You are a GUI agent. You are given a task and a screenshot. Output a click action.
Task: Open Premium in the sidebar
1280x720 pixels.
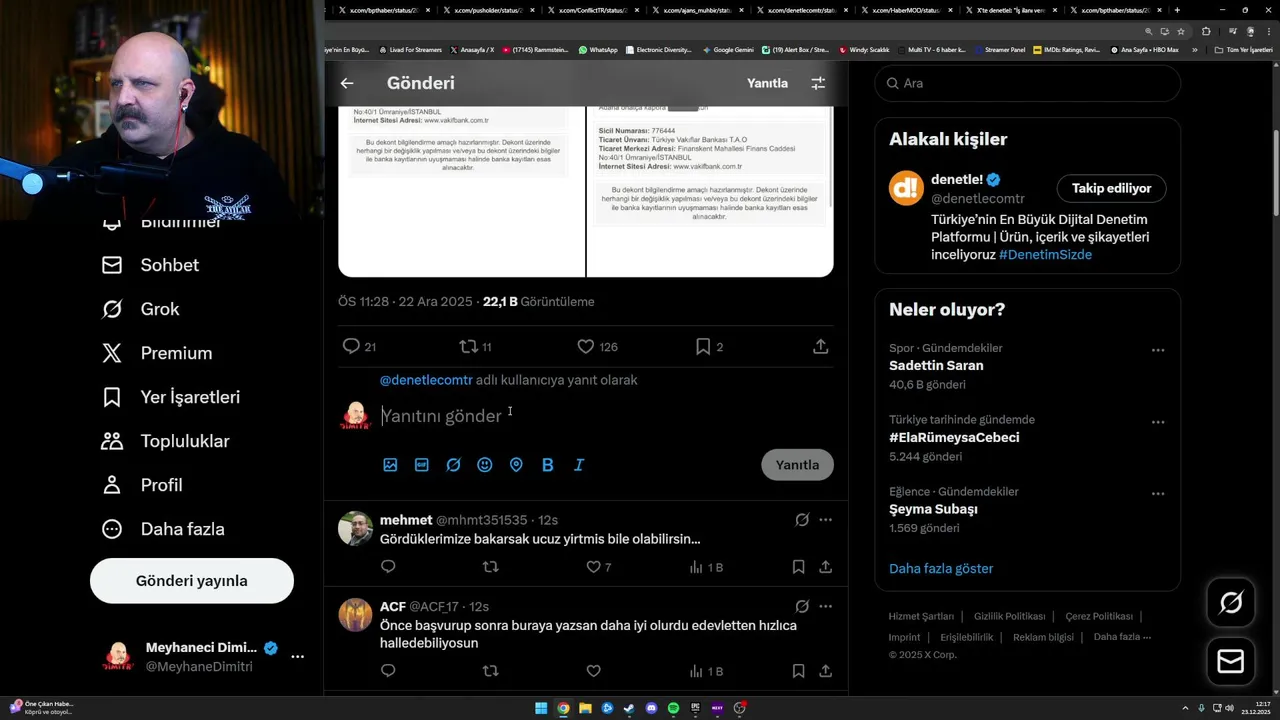(157, 353)
